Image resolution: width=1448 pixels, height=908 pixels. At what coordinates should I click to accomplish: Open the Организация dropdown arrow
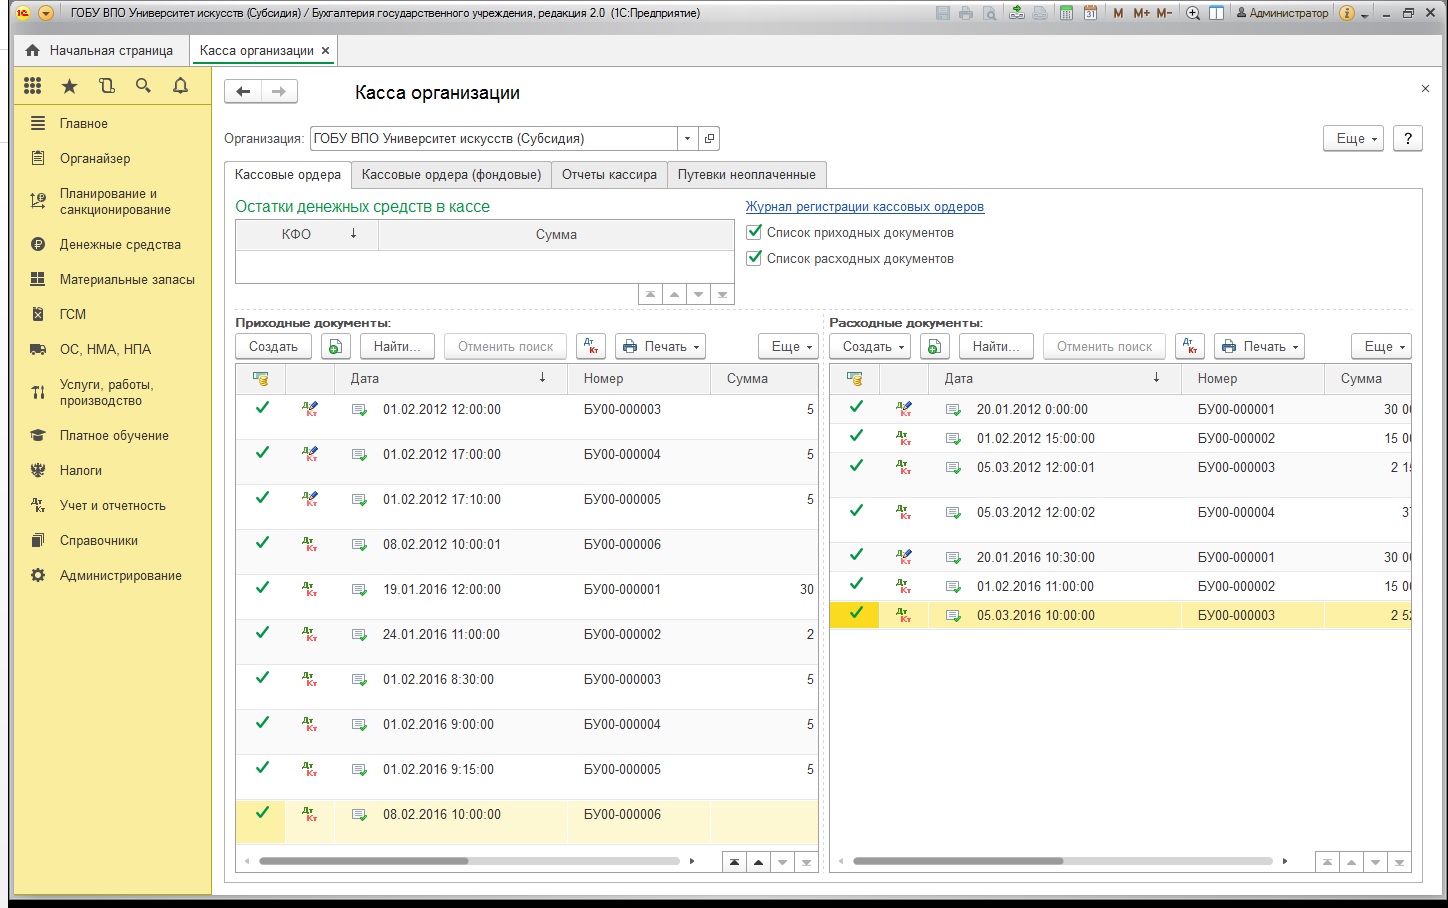(687, 139)
